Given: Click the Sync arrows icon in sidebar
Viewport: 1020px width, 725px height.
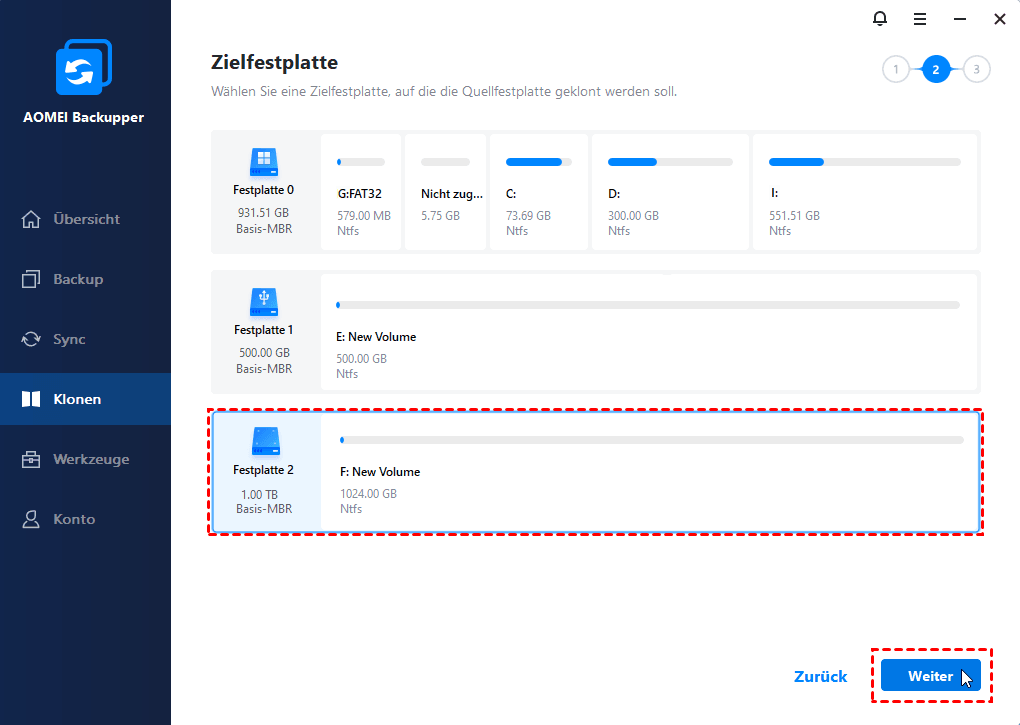Looking at the screenshot, I should pyautogui.click(x=31, y=339).
